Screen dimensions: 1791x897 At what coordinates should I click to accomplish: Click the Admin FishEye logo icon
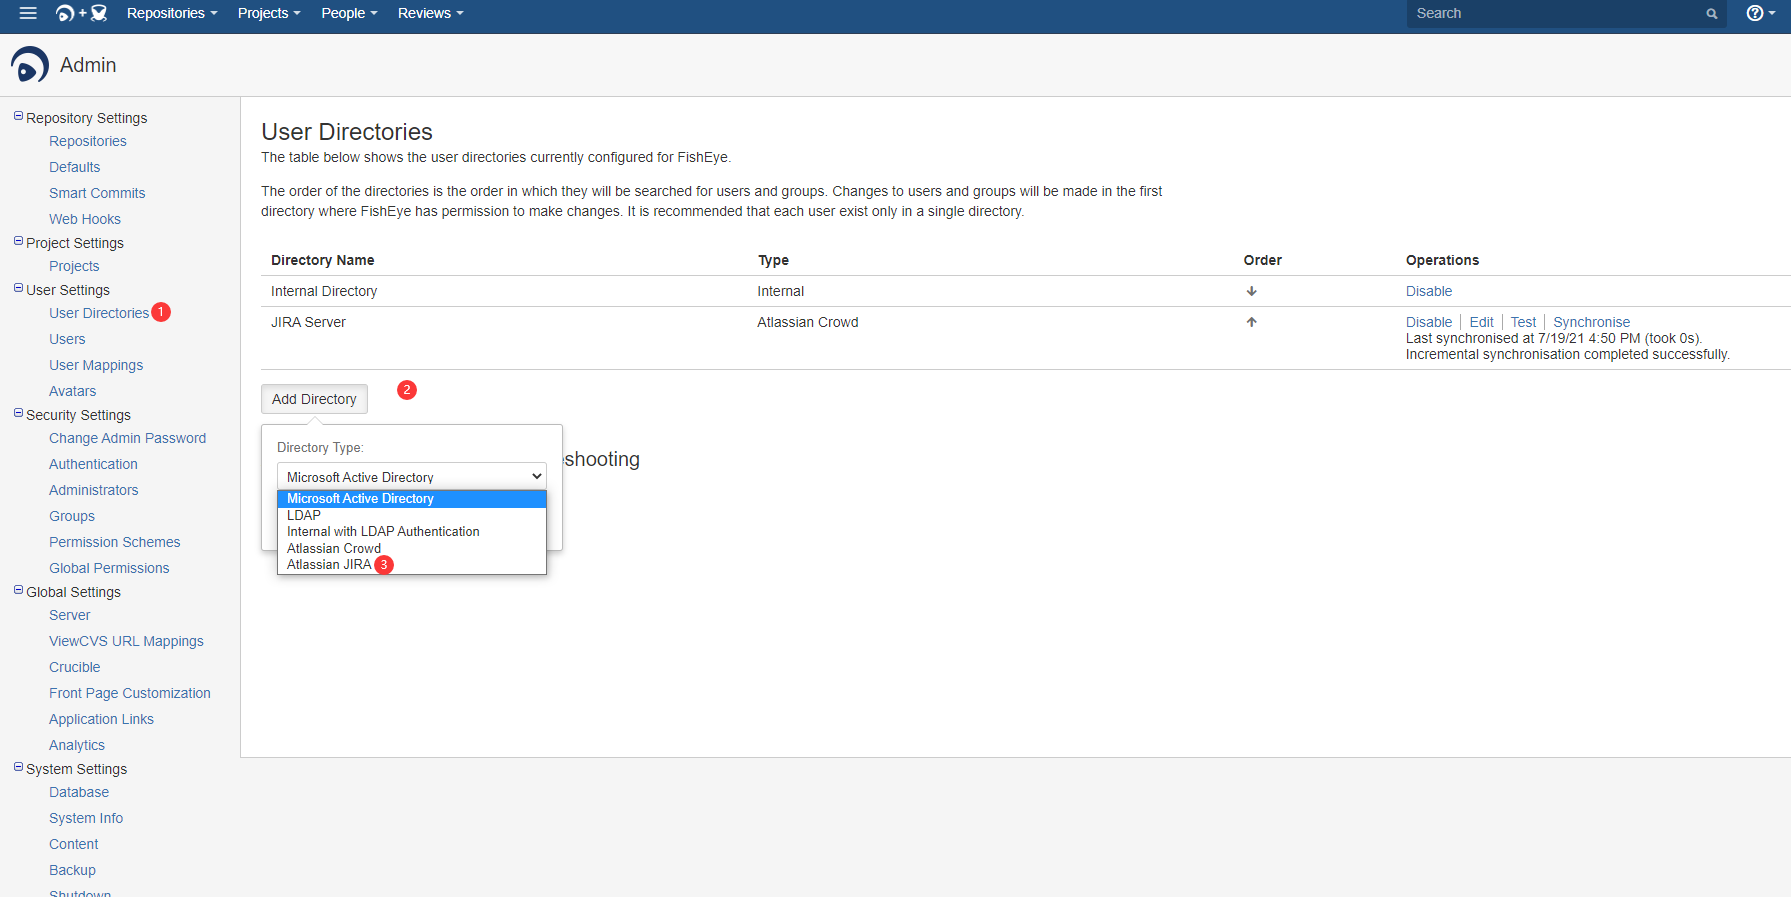coord(30,65)
